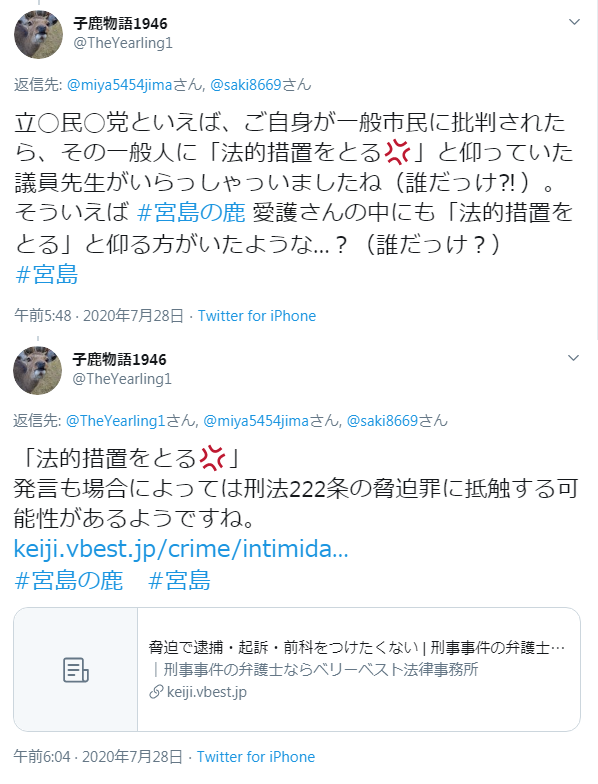
Task: Click the Twitter for iPhone link under the first tweet
Action: point(257,316)
